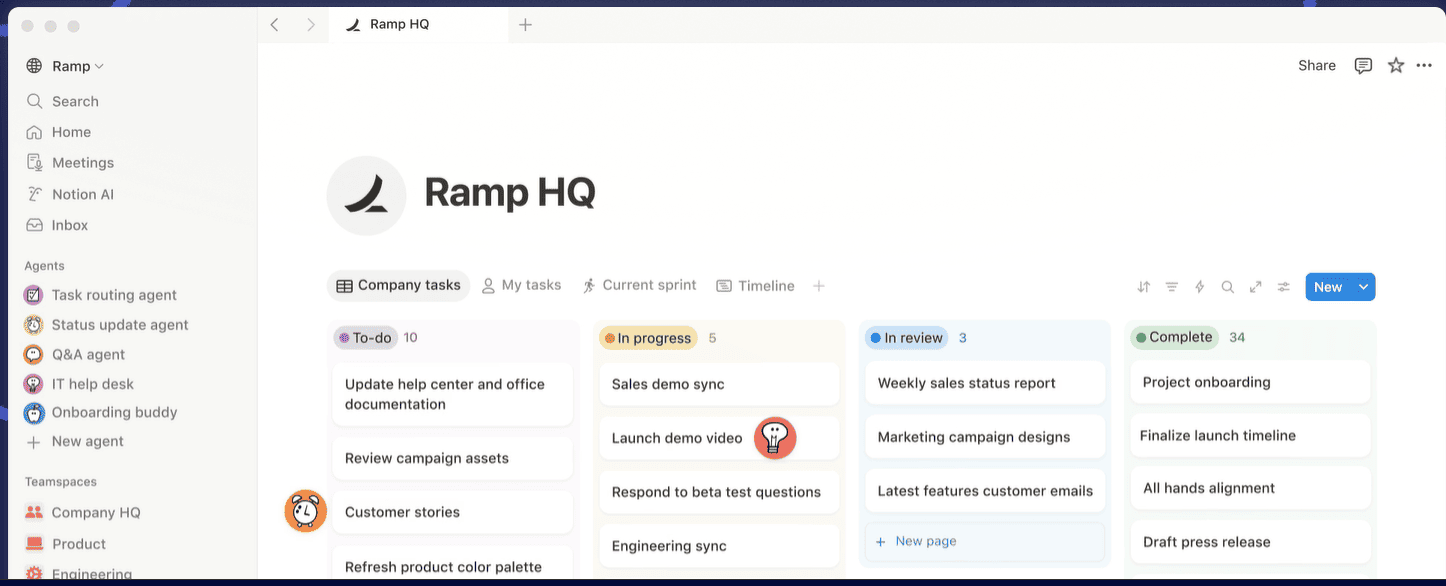1446x586 pixels.
Task: Add New page in In review column
Action: pos(925,541)
